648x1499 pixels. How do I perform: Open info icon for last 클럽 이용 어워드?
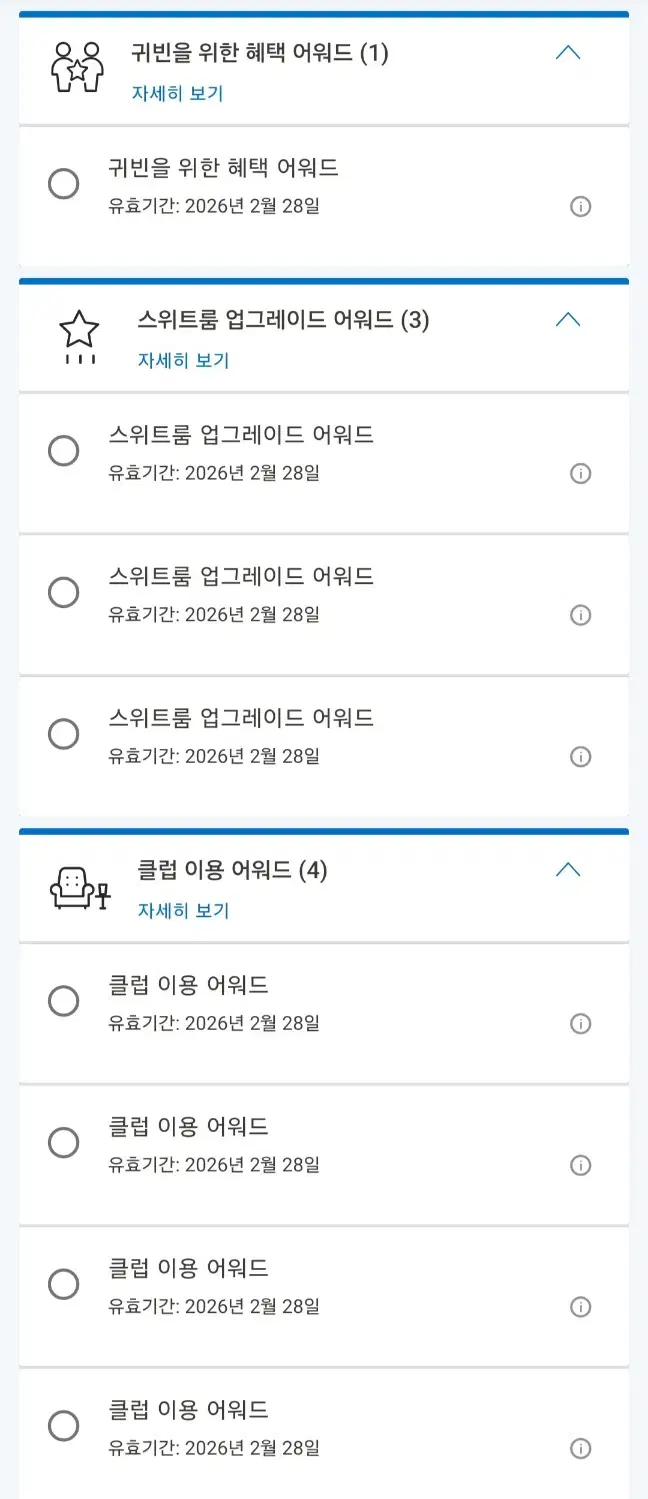(x=580, y=1449)
